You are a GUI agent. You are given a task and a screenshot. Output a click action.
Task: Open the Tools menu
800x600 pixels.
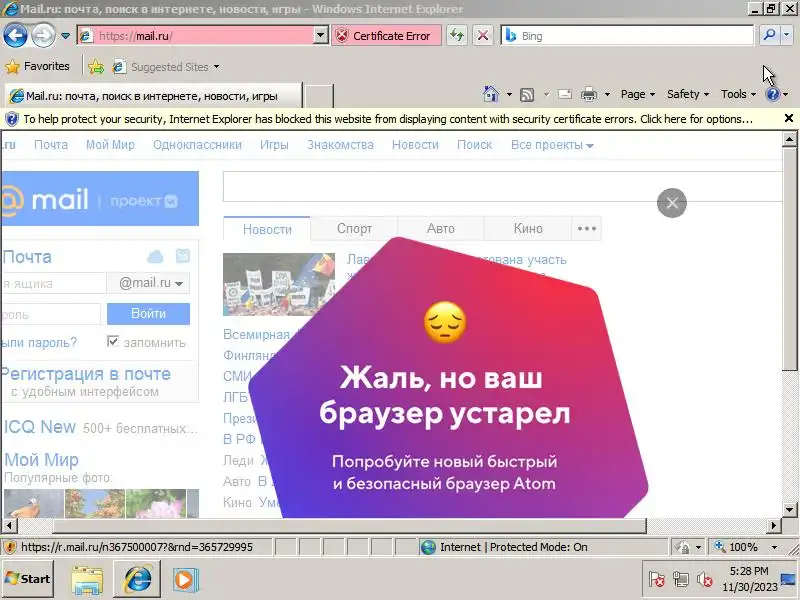coord(738,94)
